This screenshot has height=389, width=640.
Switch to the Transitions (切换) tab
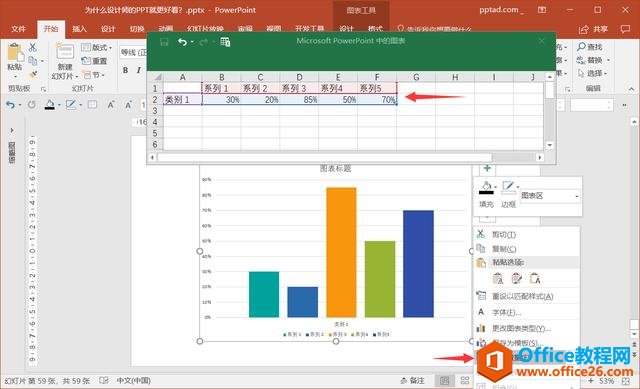(137, 29)
